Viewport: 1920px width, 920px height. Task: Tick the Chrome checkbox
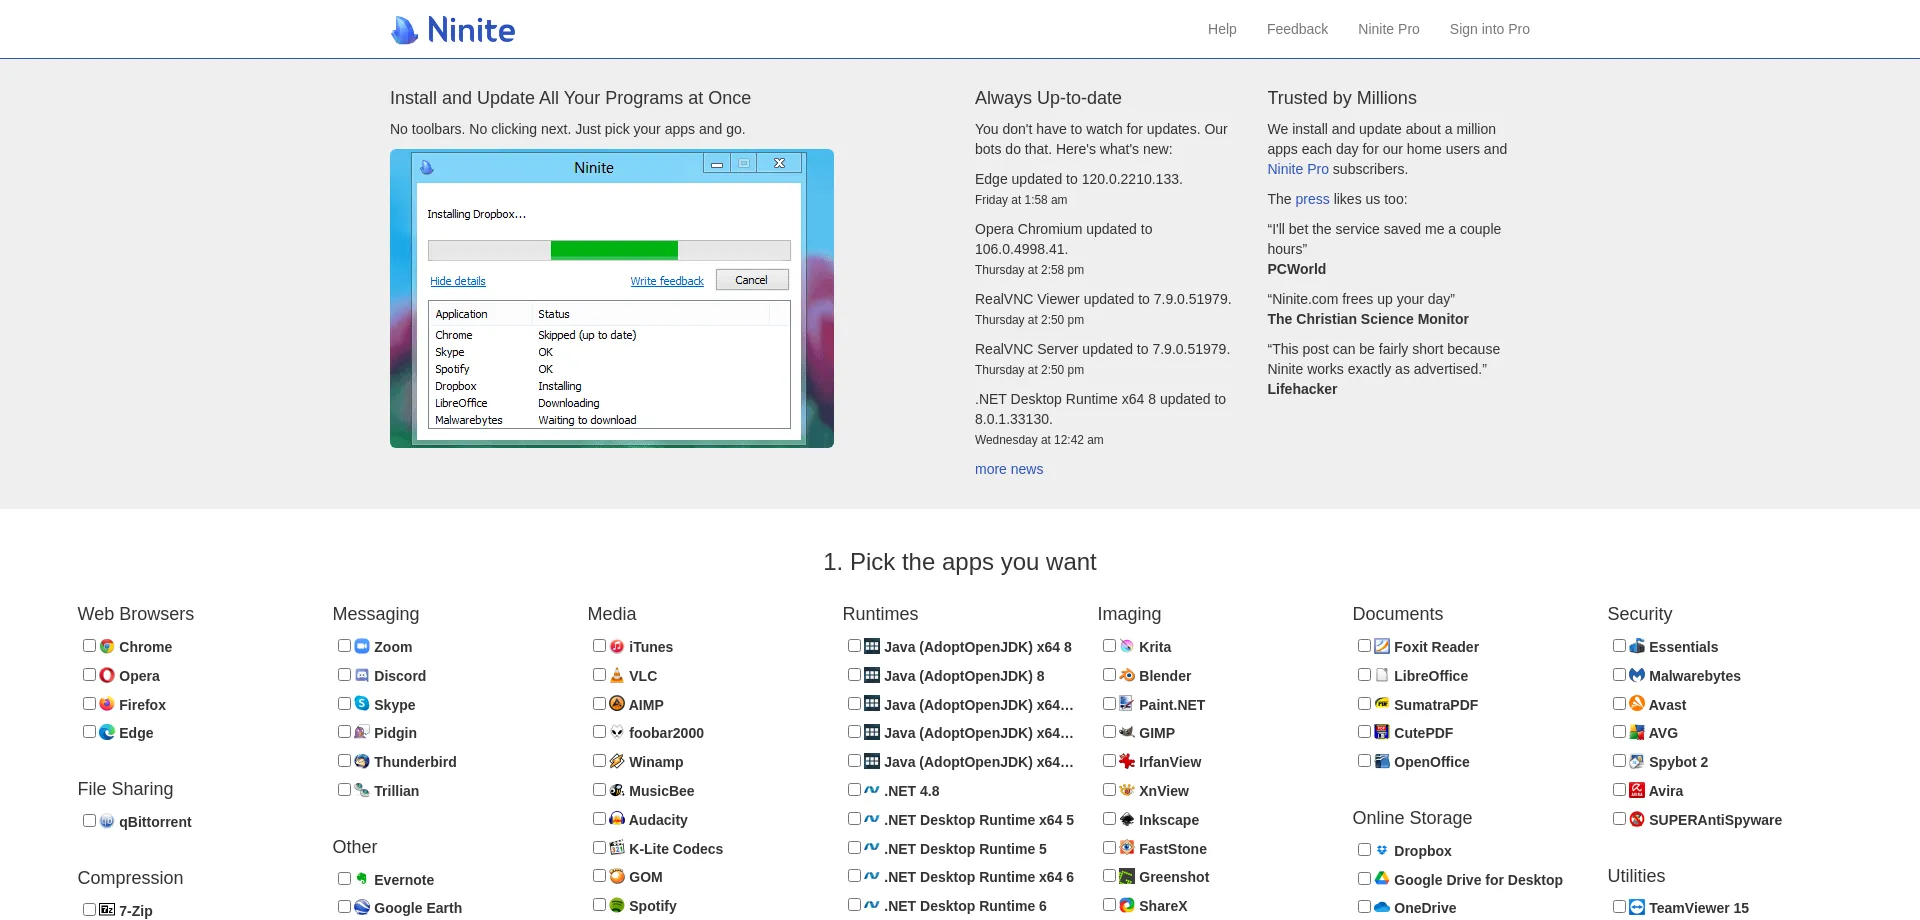pyautogui.click(x=89, y=646)
